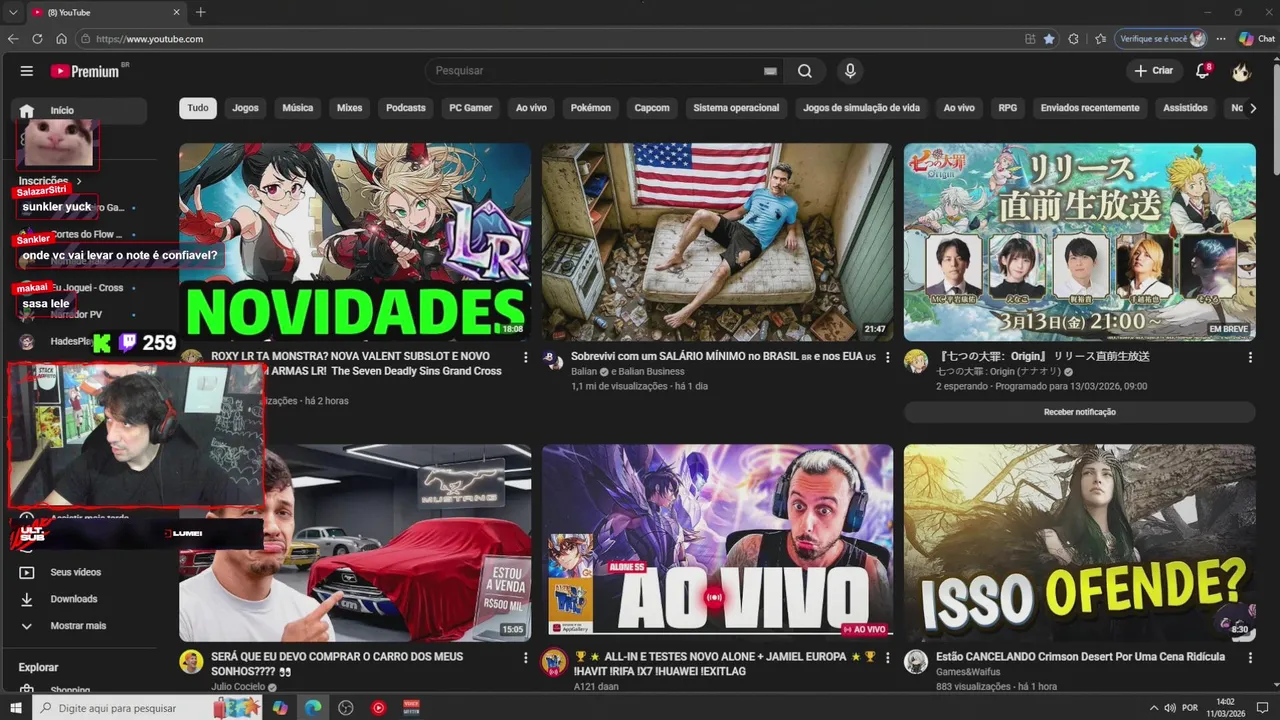Open options menu for Julio Cocielo car video

(526, 658)
